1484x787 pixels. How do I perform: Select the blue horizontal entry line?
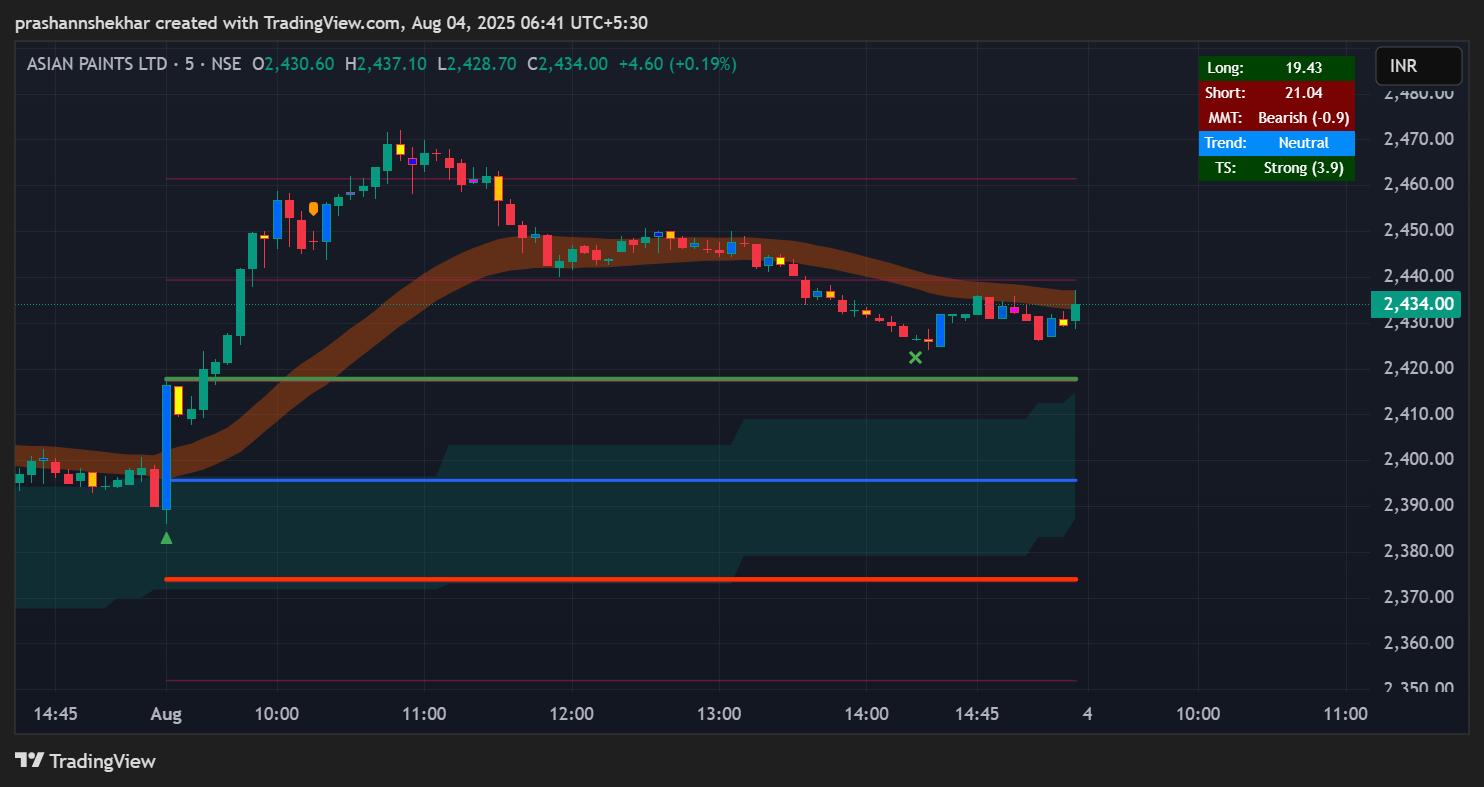(x=620, y=480)
